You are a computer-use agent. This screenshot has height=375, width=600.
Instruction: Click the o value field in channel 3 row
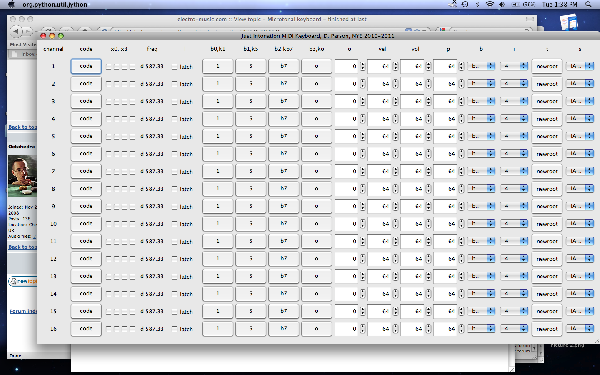tap(347, 101)
